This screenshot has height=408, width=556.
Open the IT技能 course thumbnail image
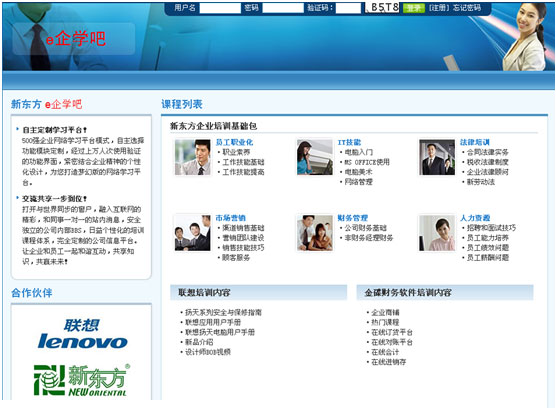point(315,157)
